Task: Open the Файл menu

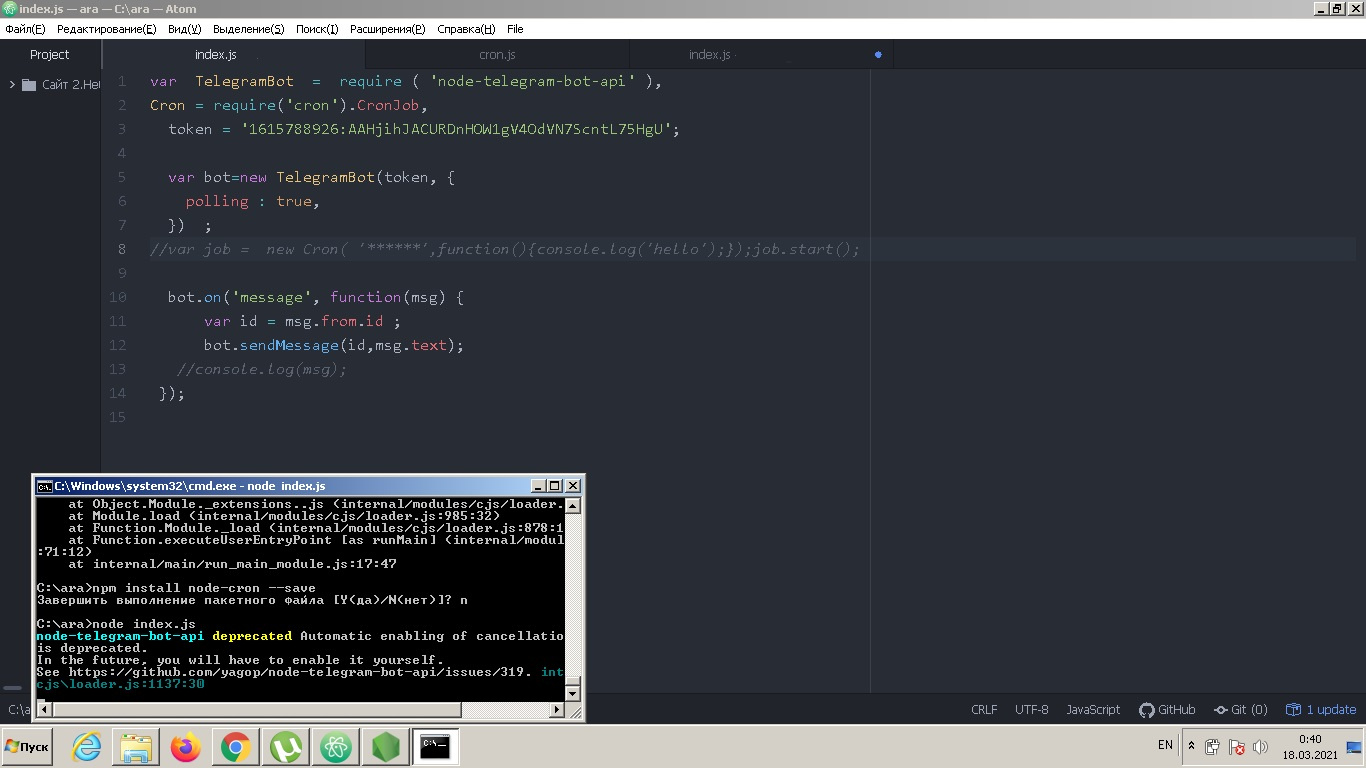Action: pyautogui.click(x=25, y=29)
